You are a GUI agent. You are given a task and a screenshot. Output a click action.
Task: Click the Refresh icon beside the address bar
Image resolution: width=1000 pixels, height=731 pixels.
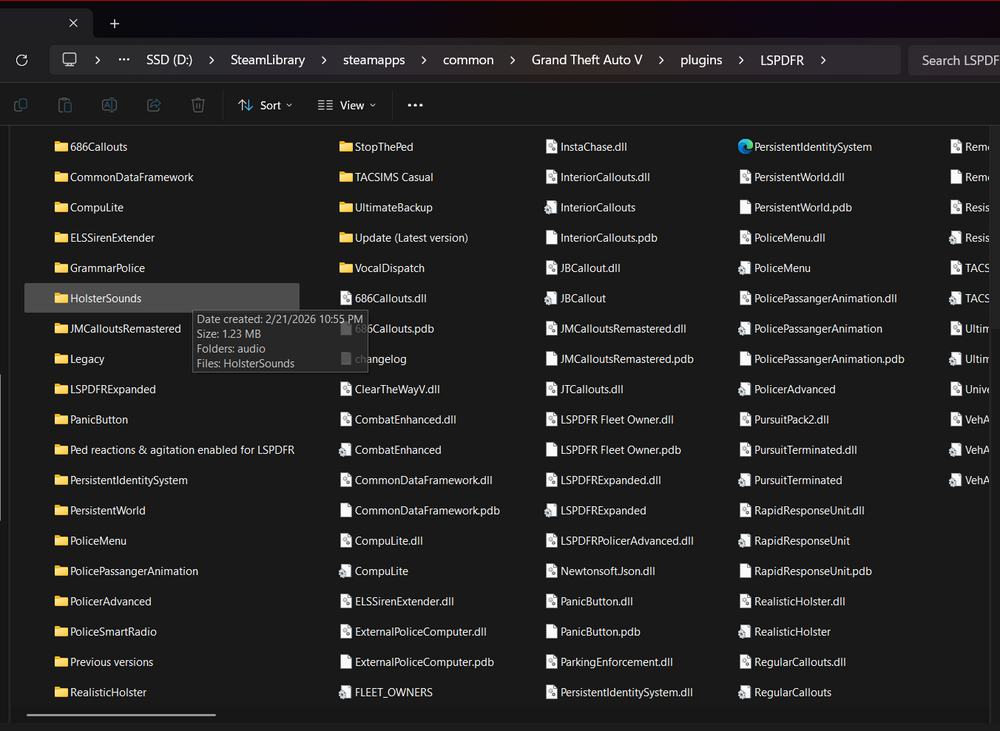pos(21,60)
